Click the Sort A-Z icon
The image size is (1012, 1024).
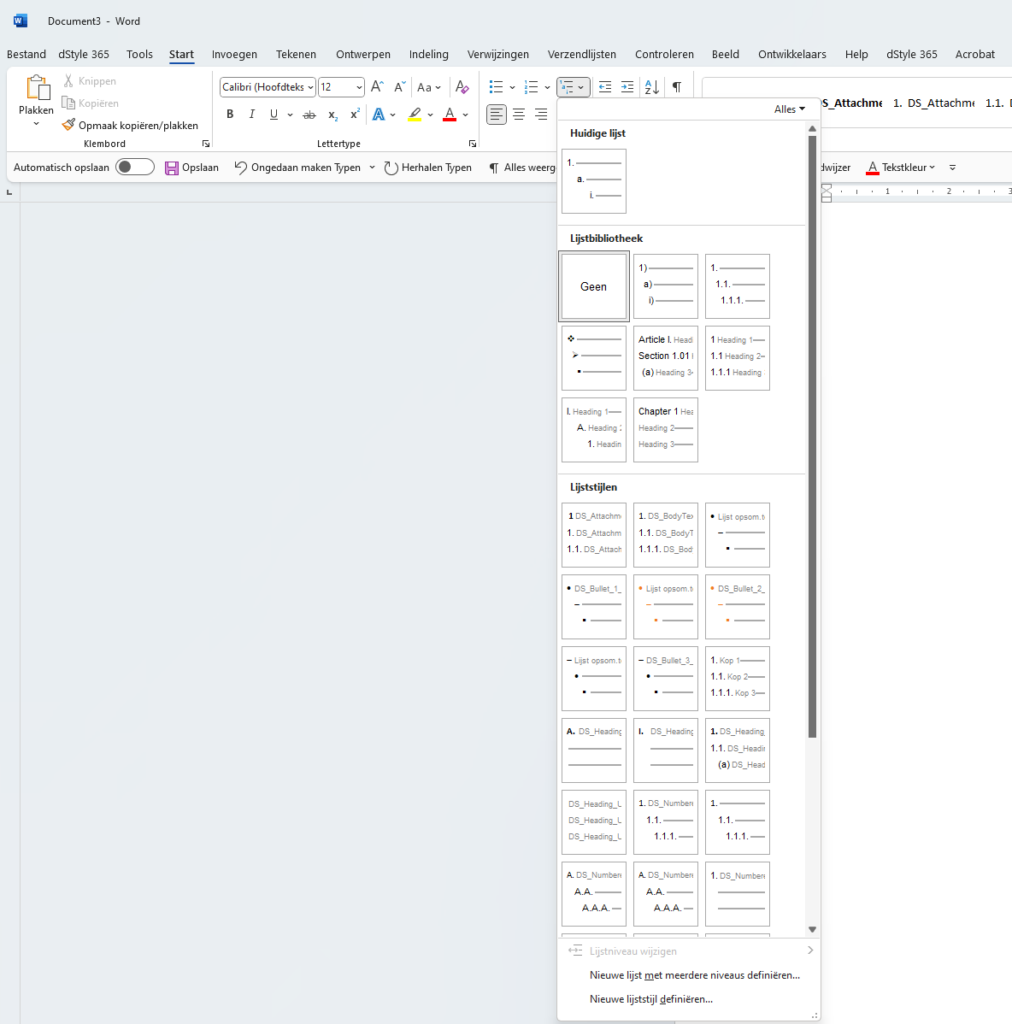[652, 87]
